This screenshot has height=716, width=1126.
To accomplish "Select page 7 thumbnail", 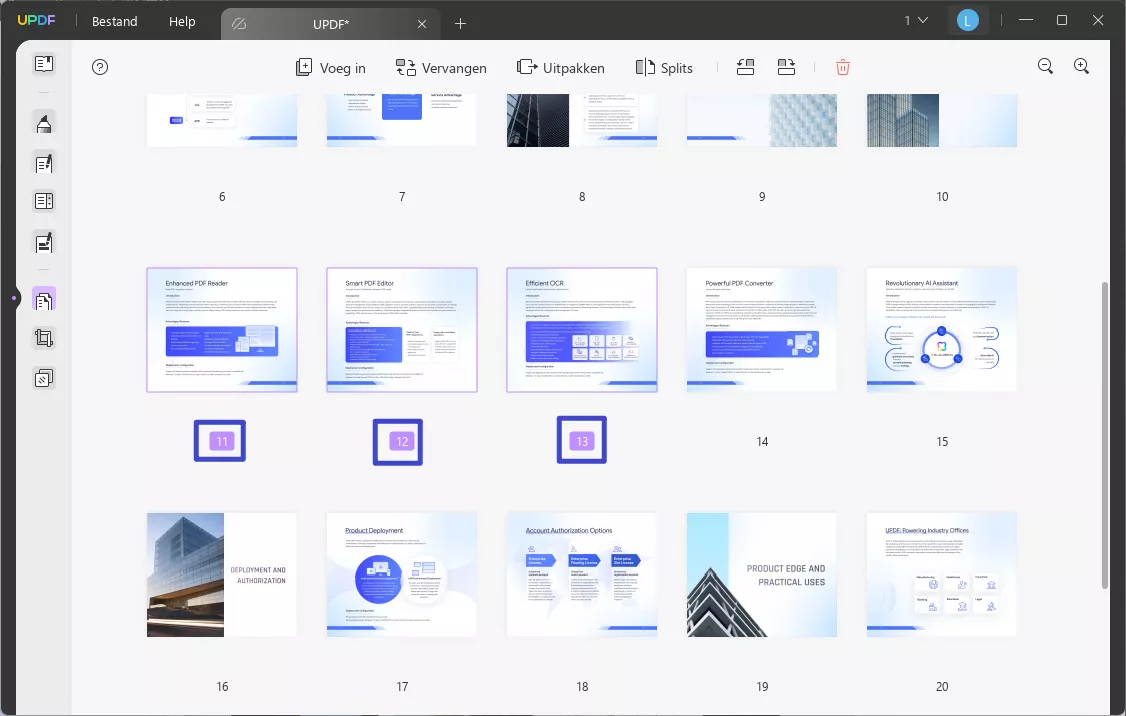I will pyautogui.click(x=402, y=121).
